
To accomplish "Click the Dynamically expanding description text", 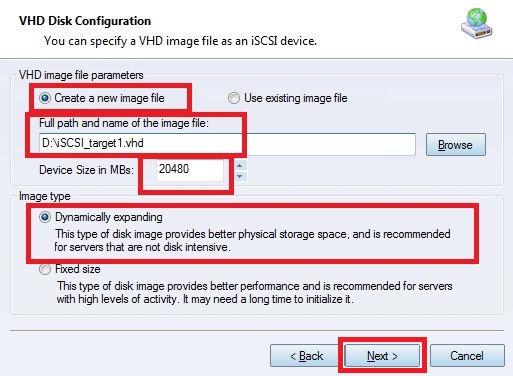I will pyautogui.click(x=252, y=240).
